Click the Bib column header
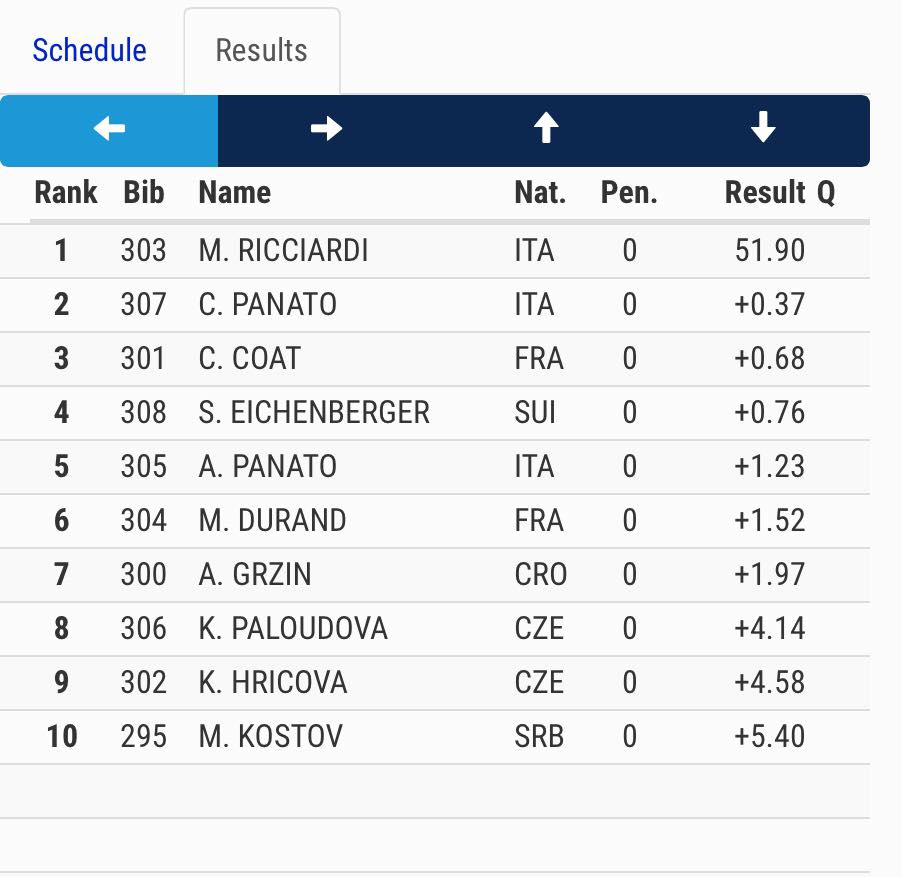 click(144, 192)
